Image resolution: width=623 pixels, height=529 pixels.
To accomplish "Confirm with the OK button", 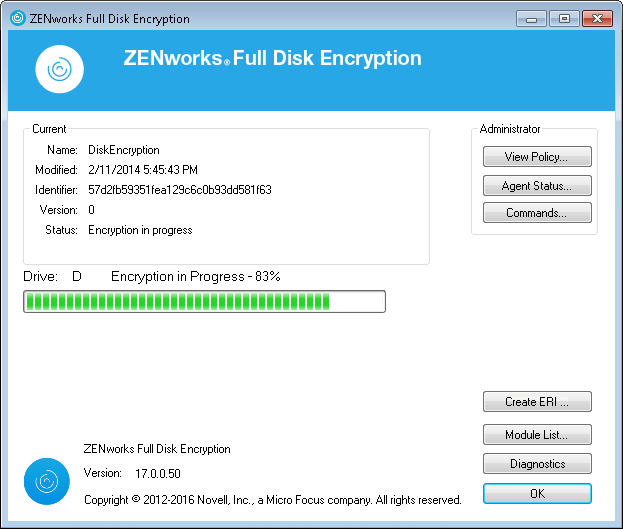I will 537,494.
